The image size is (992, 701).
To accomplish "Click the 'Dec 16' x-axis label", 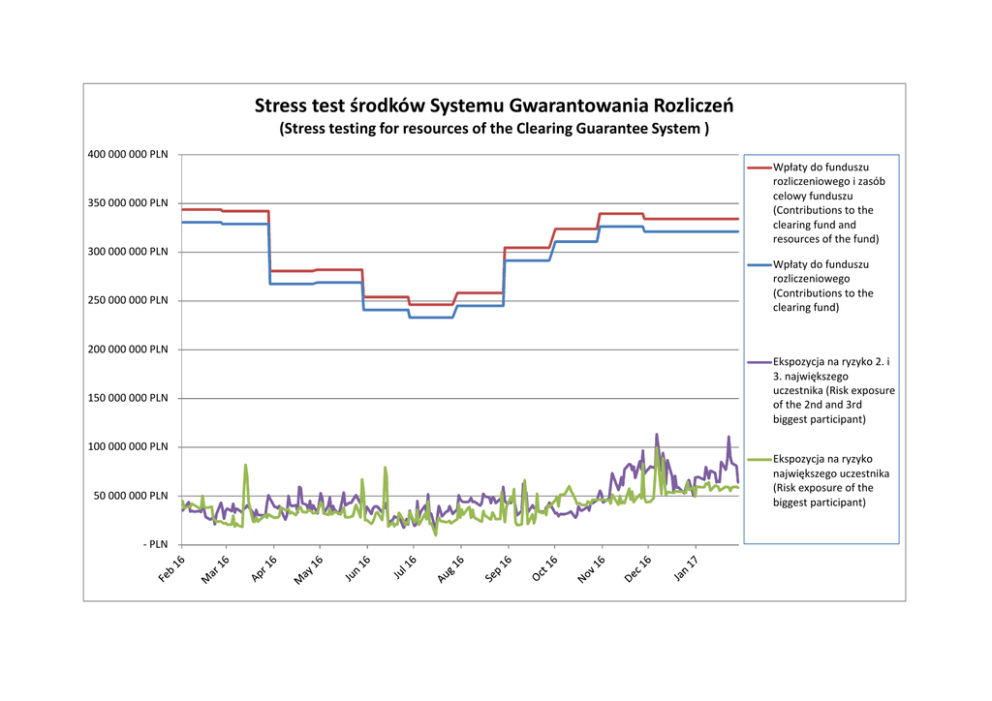I will pos(638,567).
